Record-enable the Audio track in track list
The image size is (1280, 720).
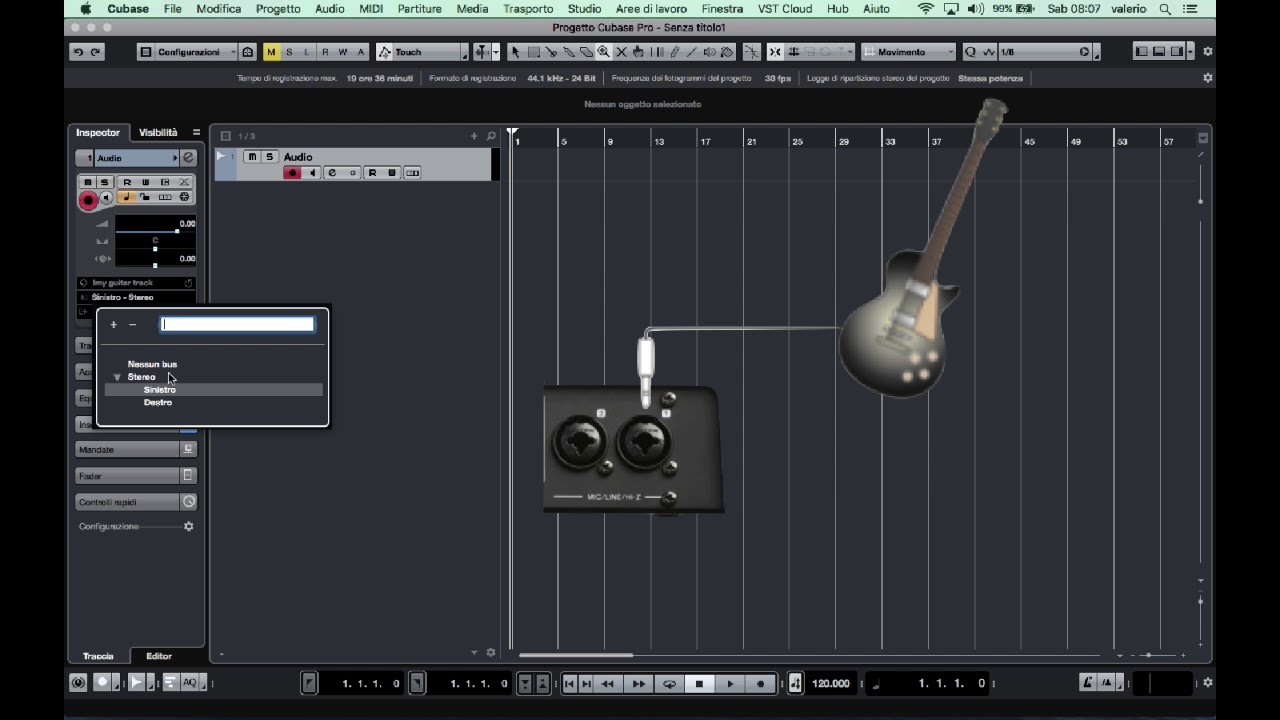(292, 173)
